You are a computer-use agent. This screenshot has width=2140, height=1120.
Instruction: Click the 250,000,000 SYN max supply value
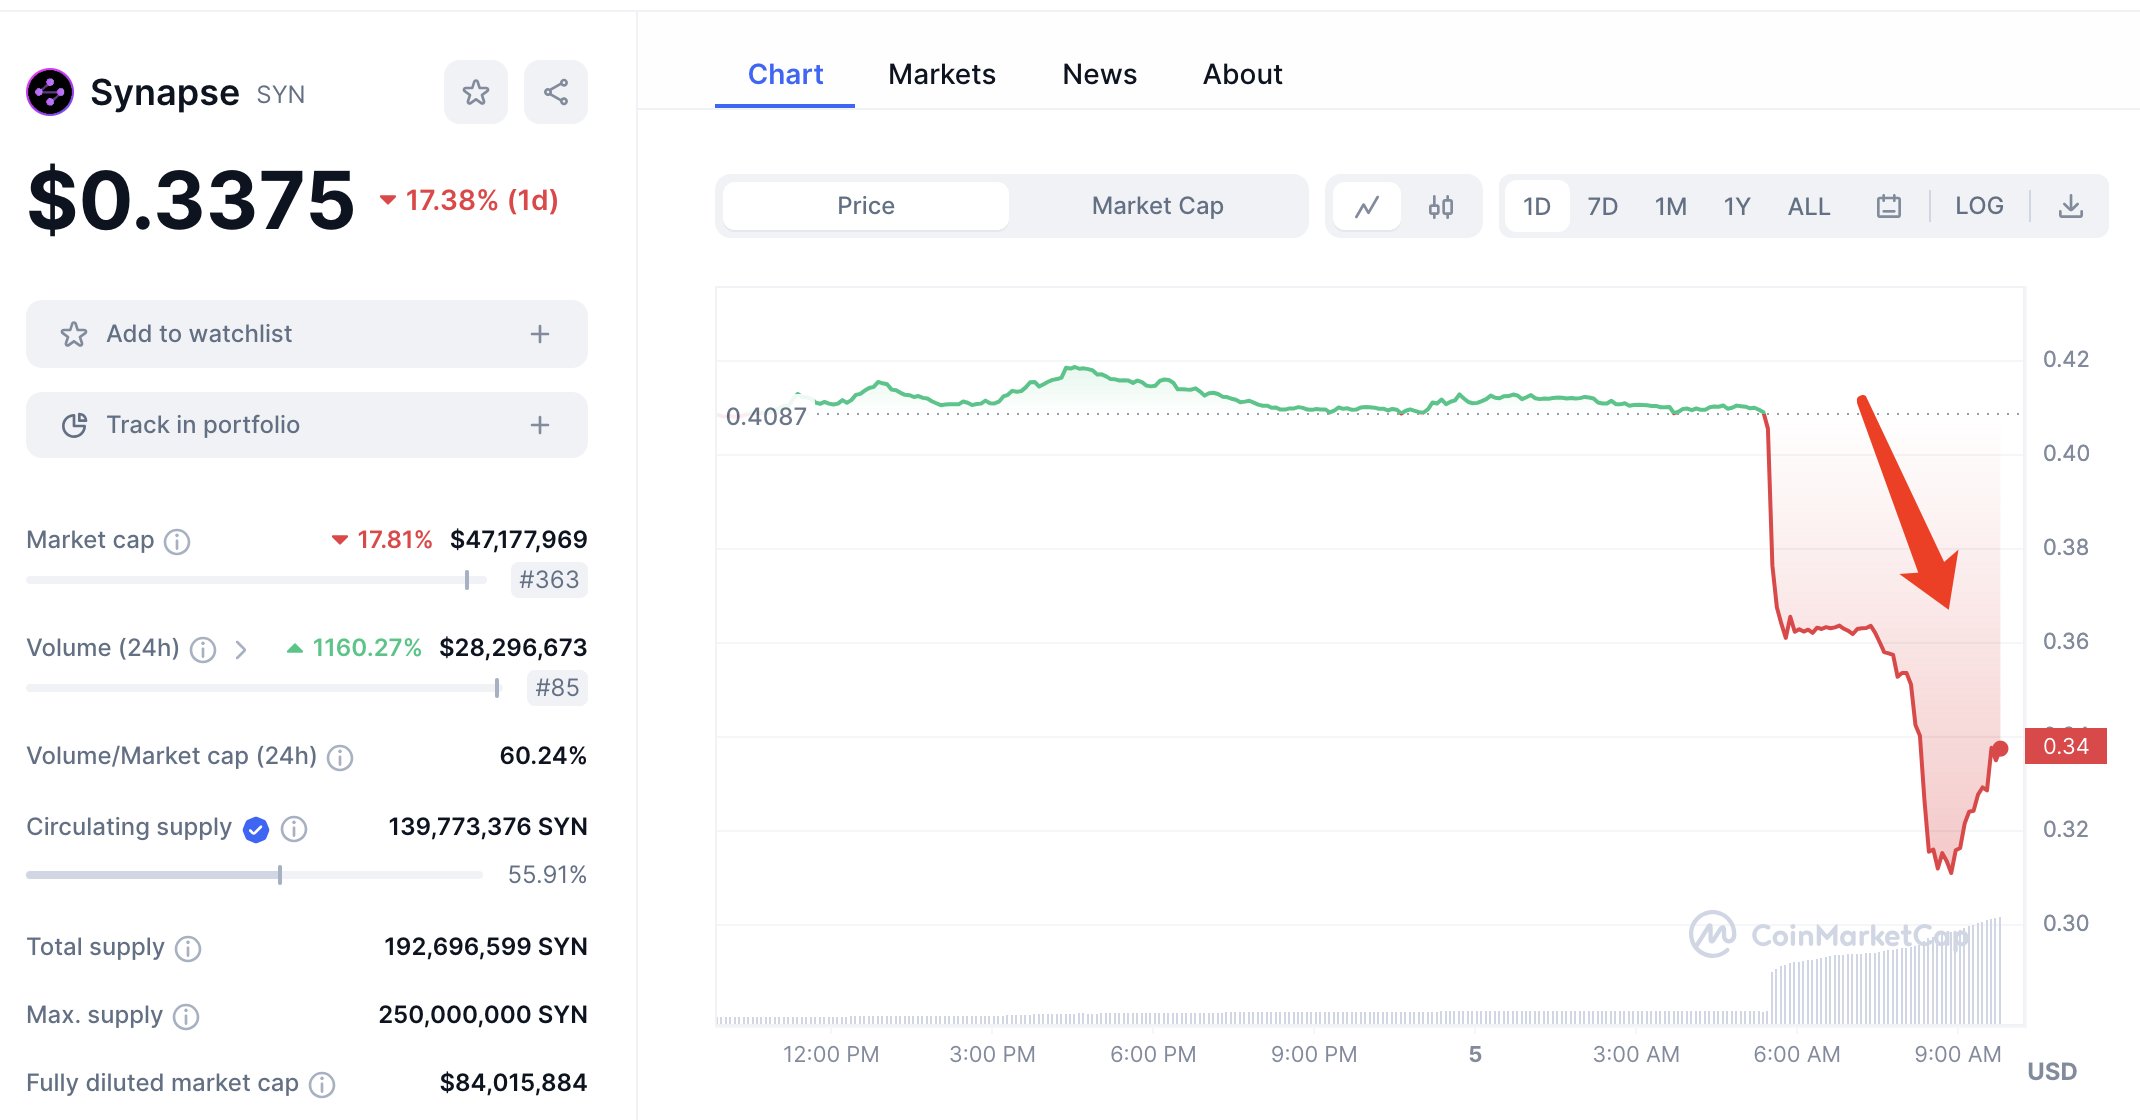tap(483, 1015)
